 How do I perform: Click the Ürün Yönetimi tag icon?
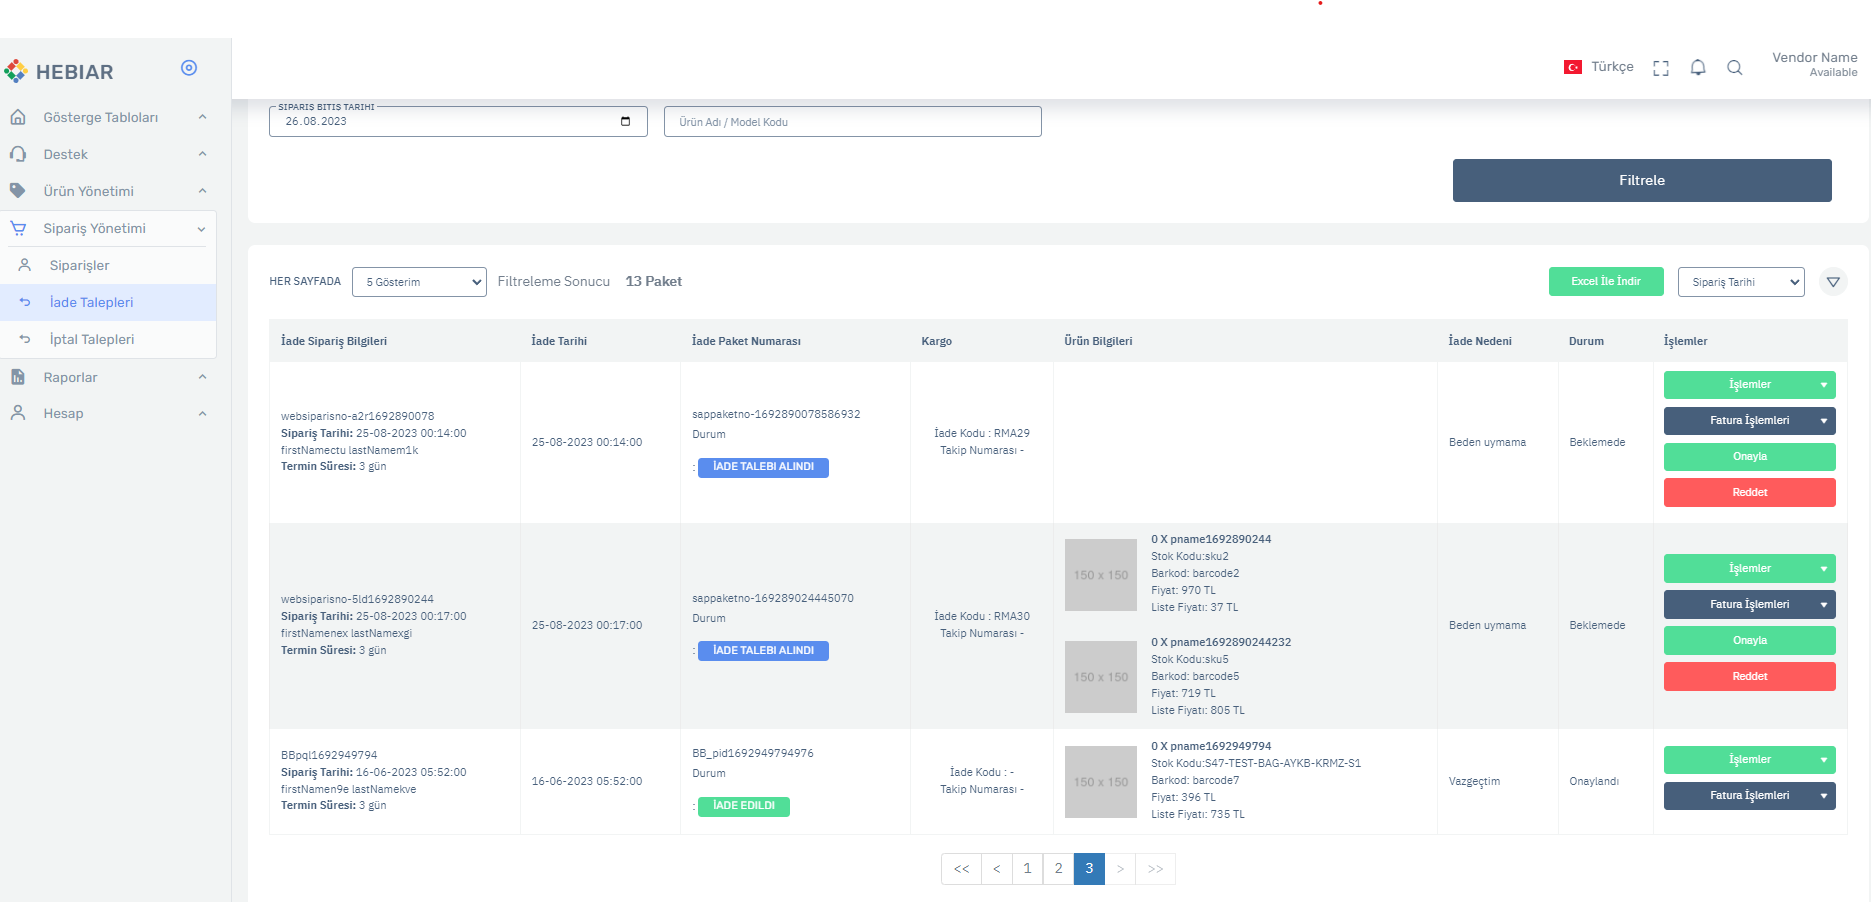[x=18, y=190]
